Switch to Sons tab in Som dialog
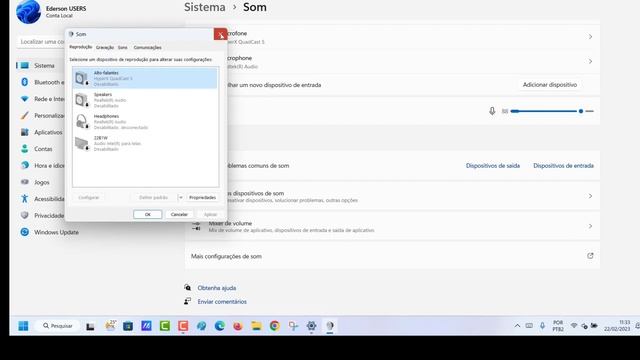Screen dimensions: 640x360 click(122, 47)
